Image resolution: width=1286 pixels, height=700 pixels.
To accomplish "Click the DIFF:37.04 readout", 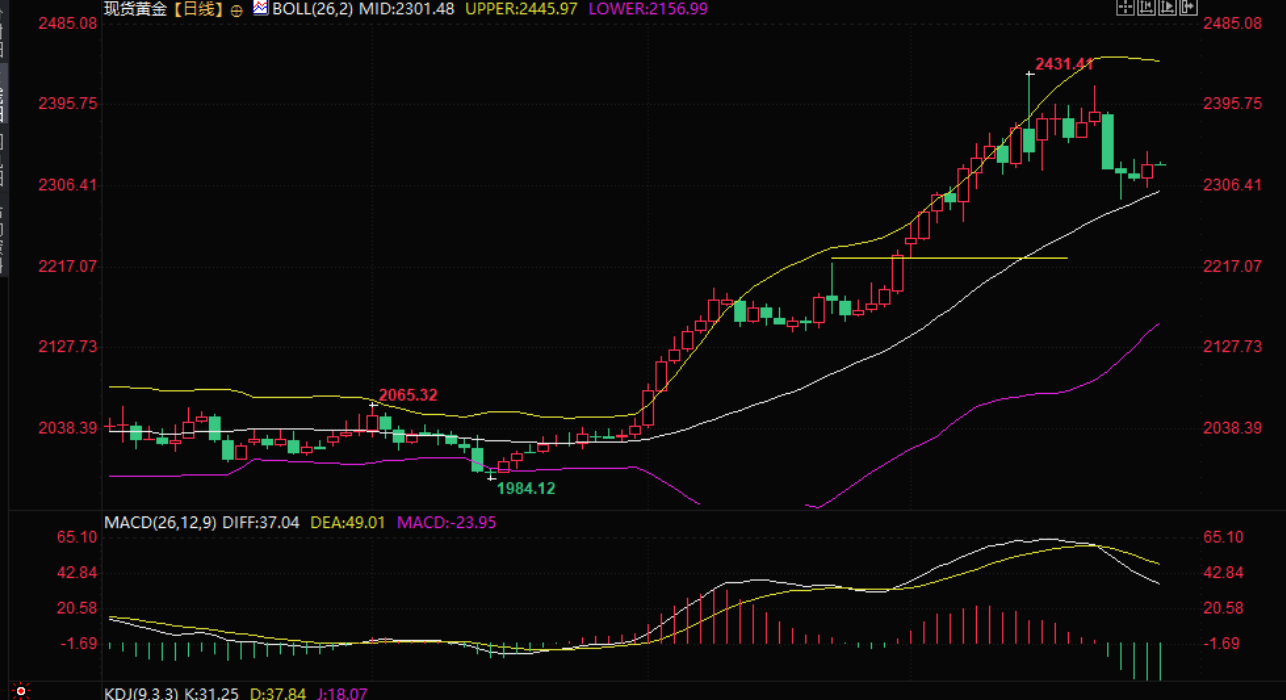I will tap(260, 522).
